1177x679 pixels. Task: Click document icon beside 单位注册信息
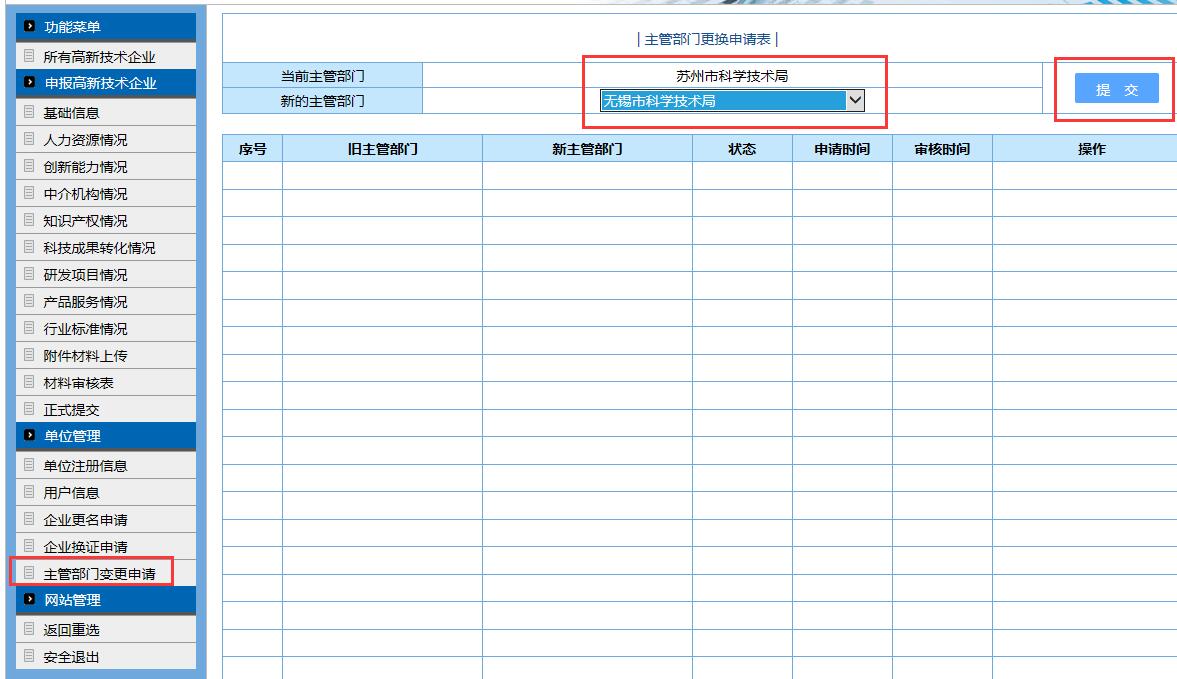[x=29, y=465]
